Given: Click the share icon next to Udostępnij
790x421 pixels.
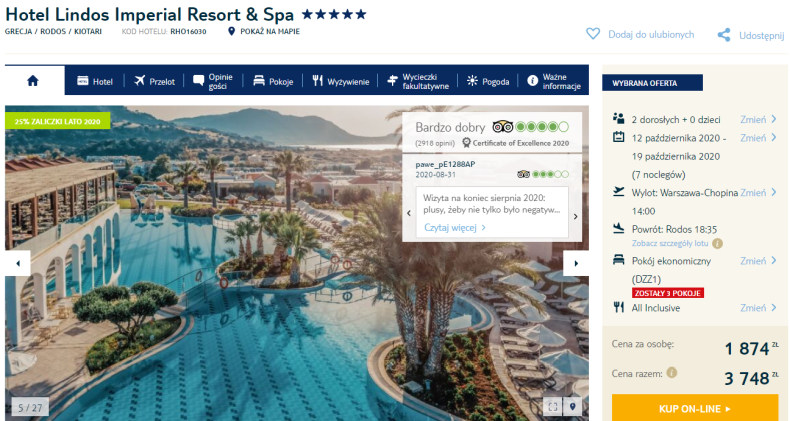Looking at the screenshot, I should click(x=724, y=35).
